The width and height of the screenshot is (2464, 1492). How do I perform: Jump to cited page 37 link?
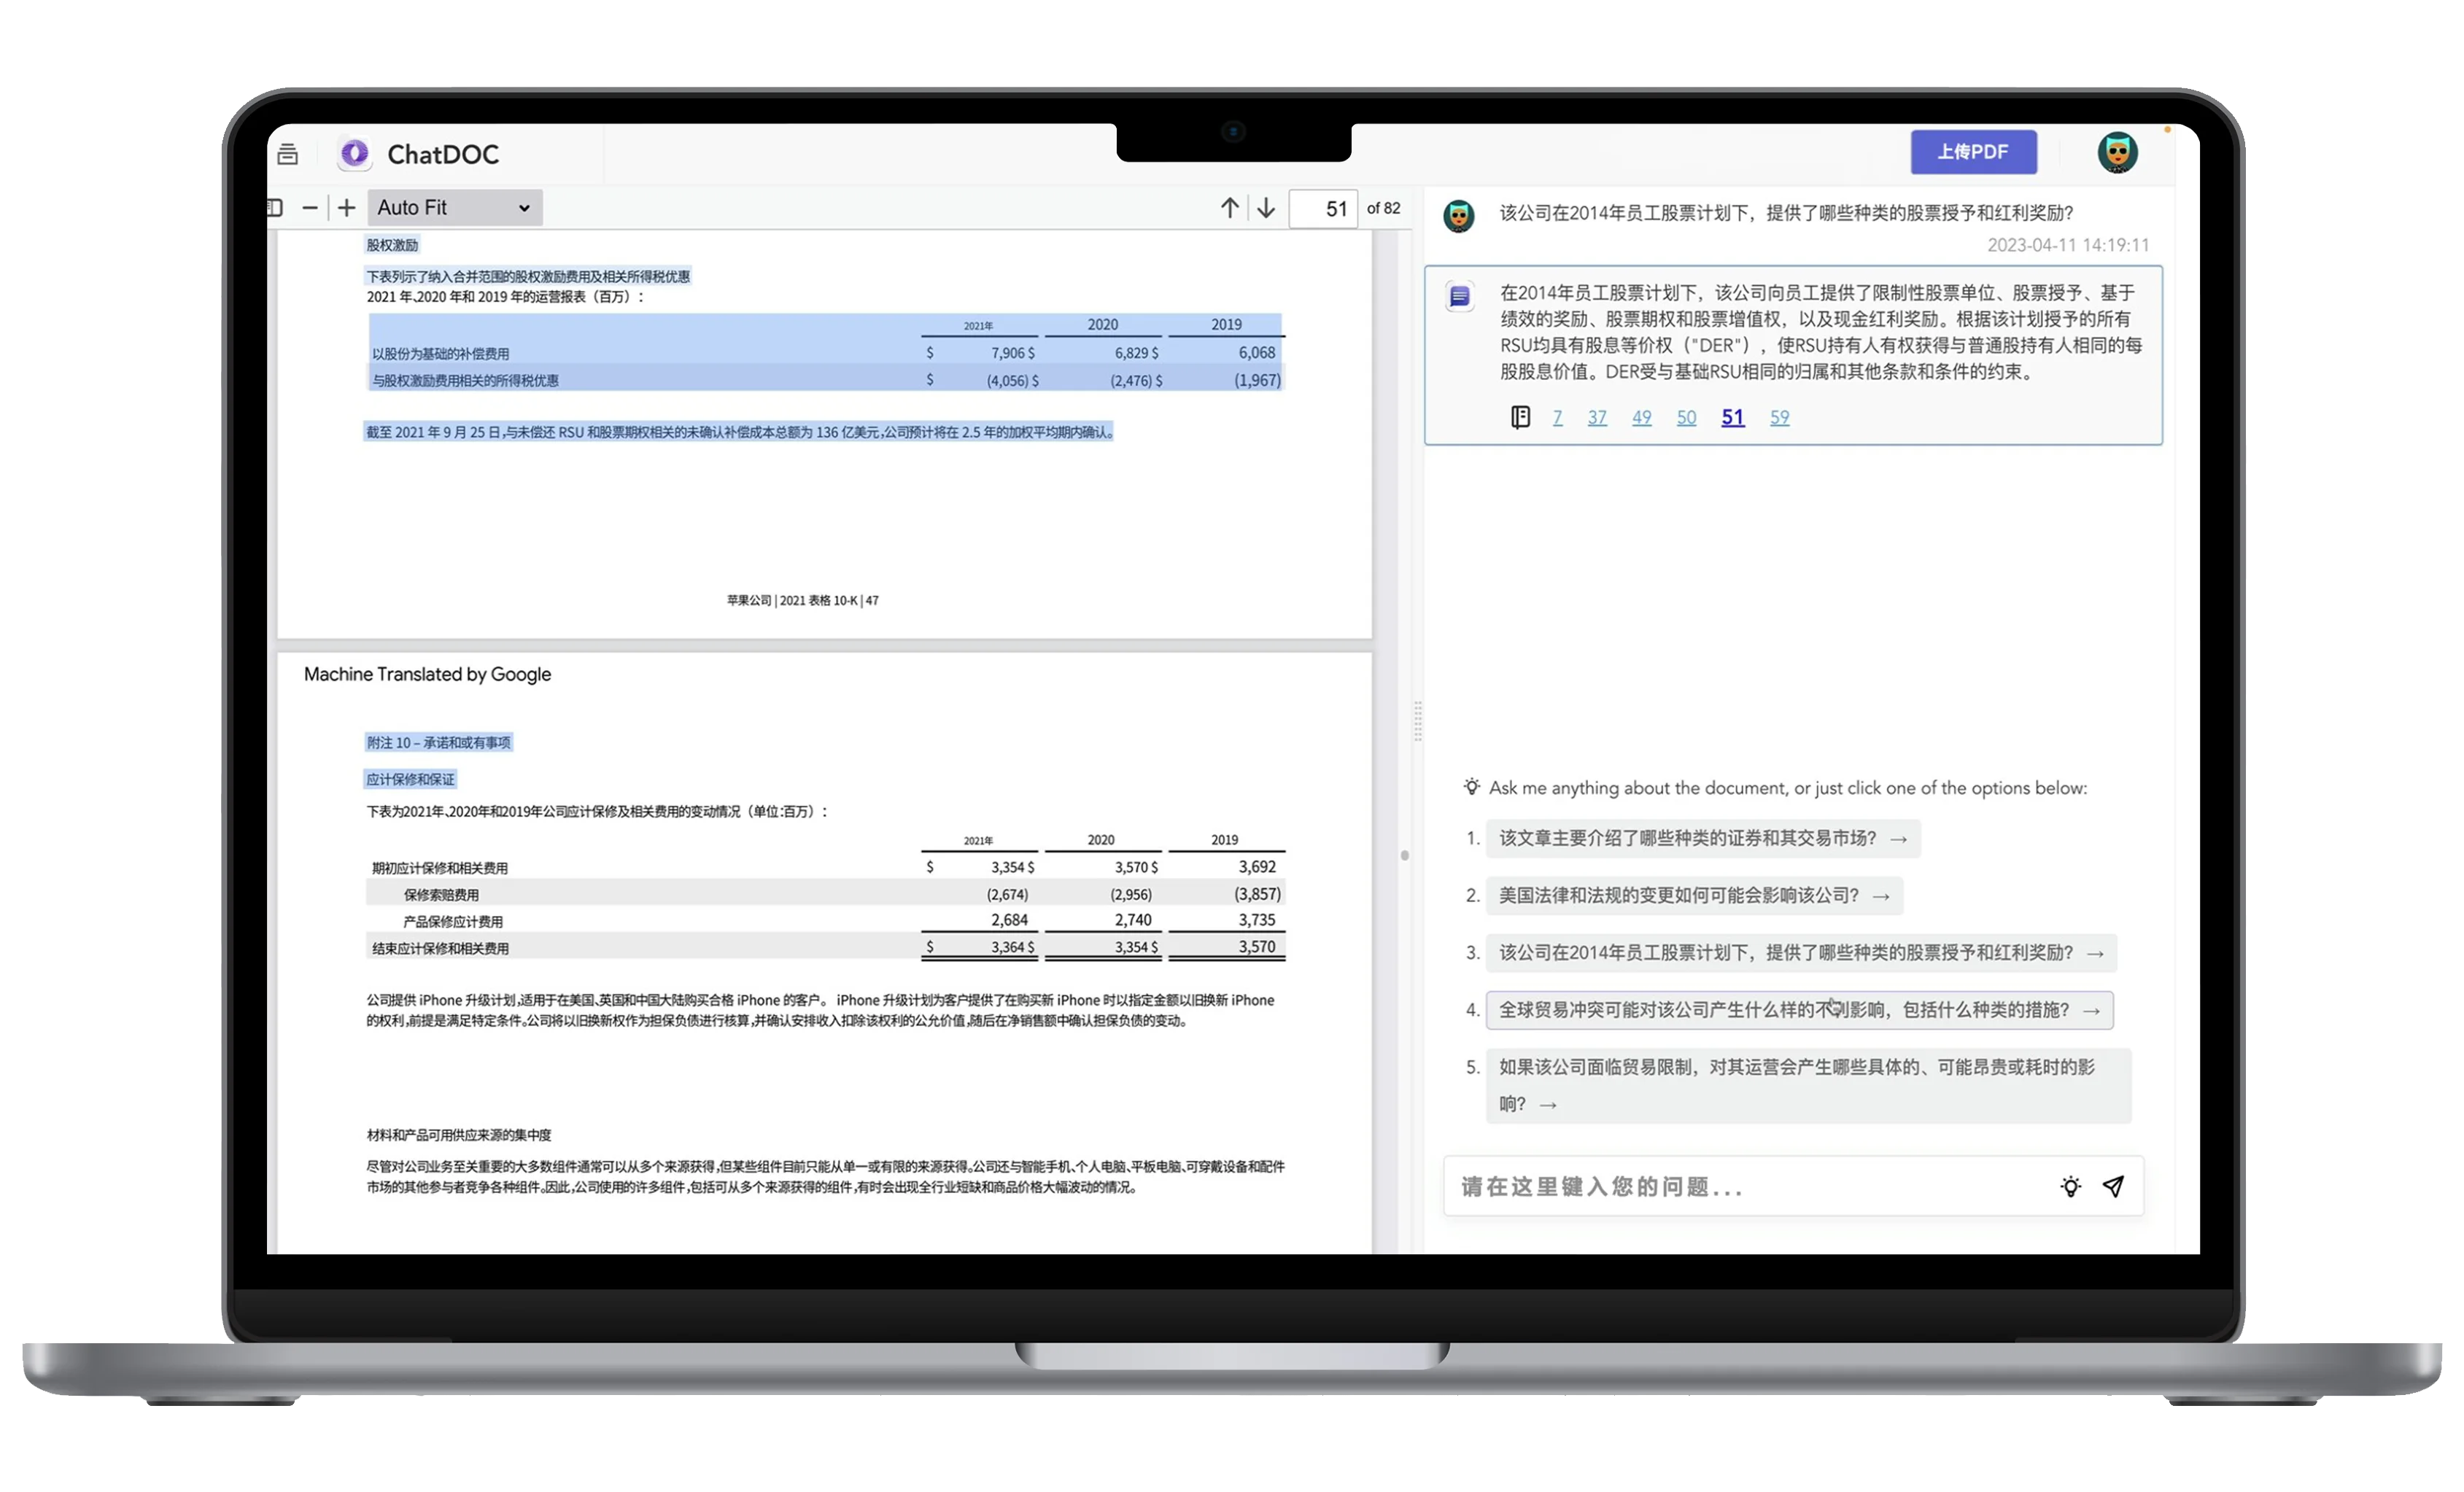(x=1597, y=418)
